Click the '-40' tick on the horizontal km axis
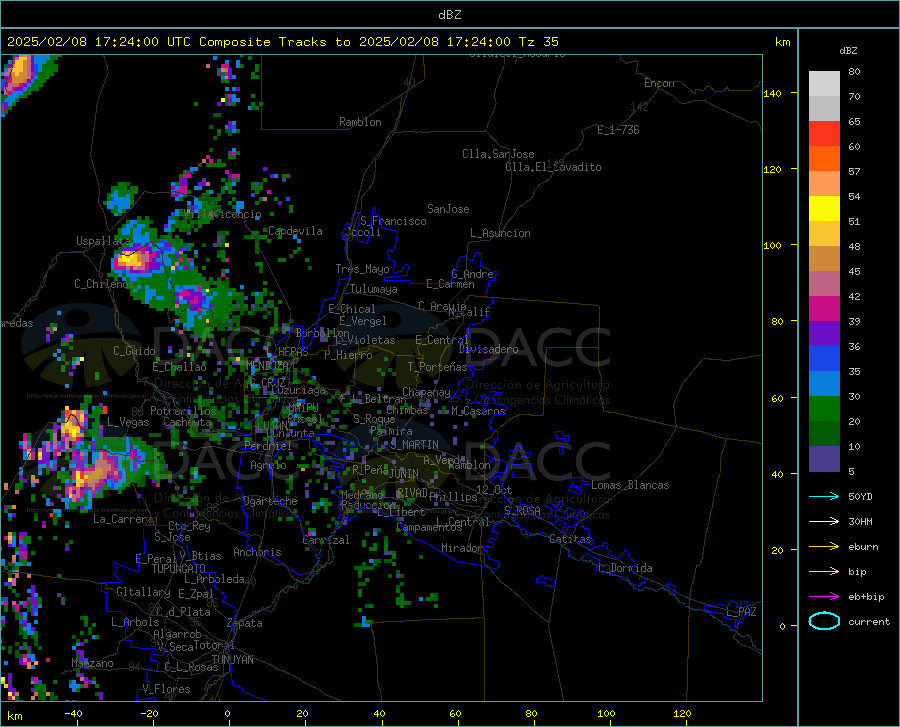 (x=73, y=714)
